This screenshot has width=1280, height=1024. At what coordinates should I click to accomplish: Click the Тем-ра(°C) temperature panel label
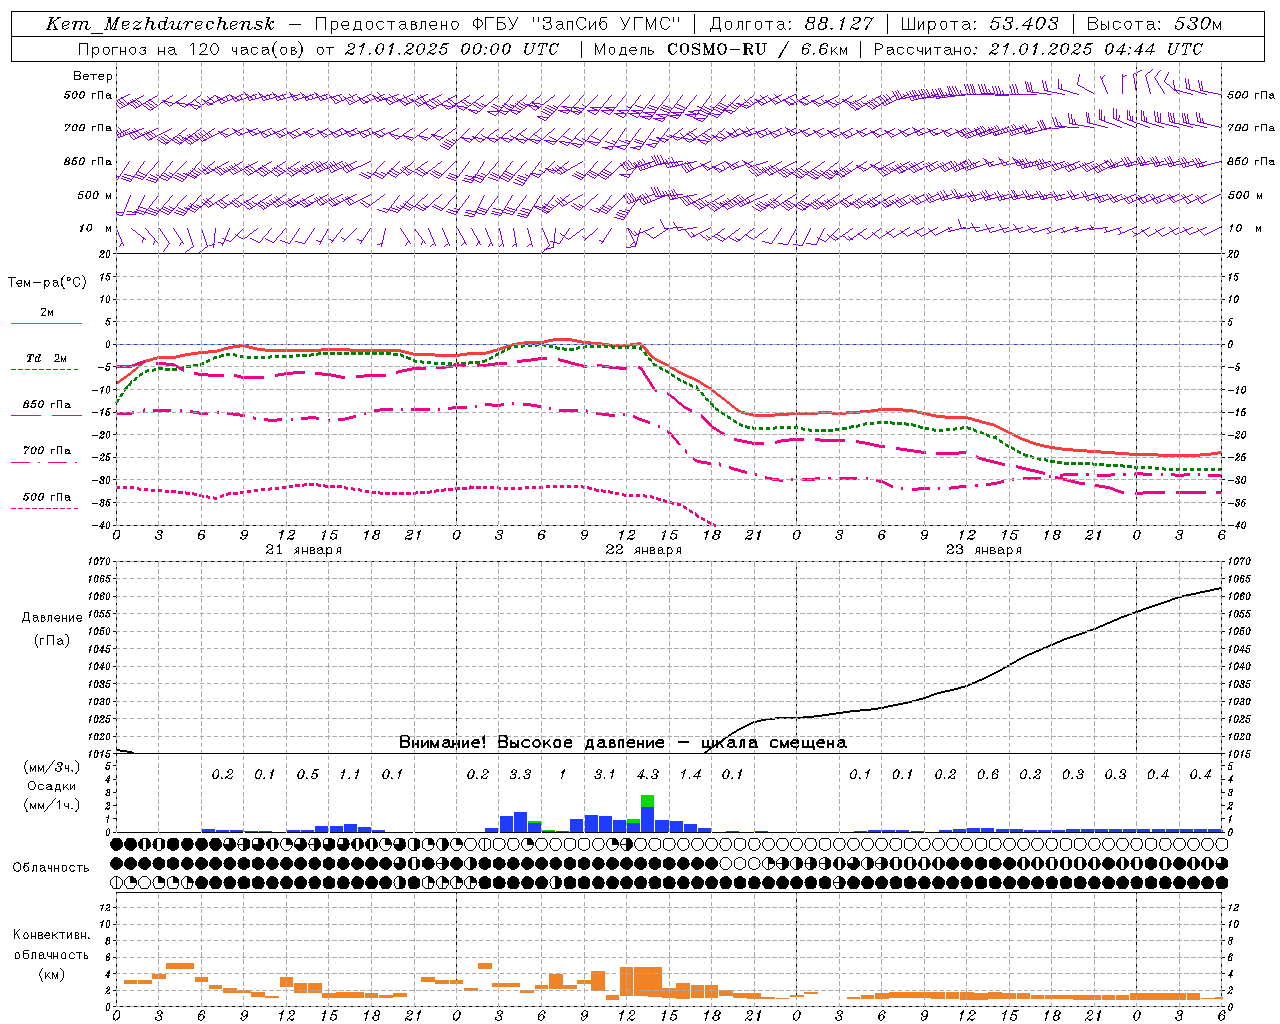(x=47, y=283)
